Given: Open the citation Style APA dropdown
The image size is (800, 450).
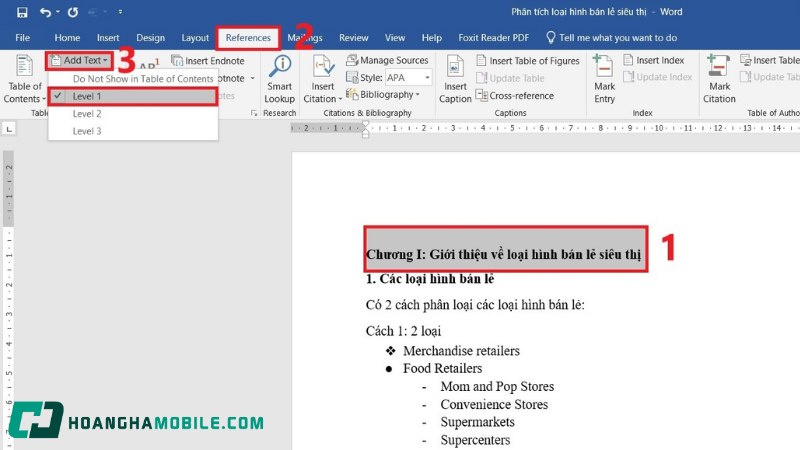Looking at the screenshot, I should click(x=408, y=78).
